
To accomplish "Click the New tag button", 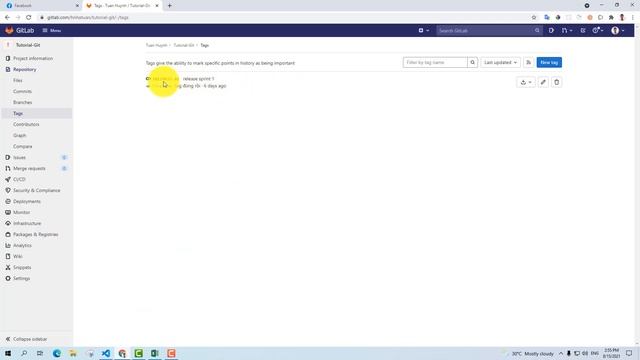I will pyautogui.click(x=549, y=62).
